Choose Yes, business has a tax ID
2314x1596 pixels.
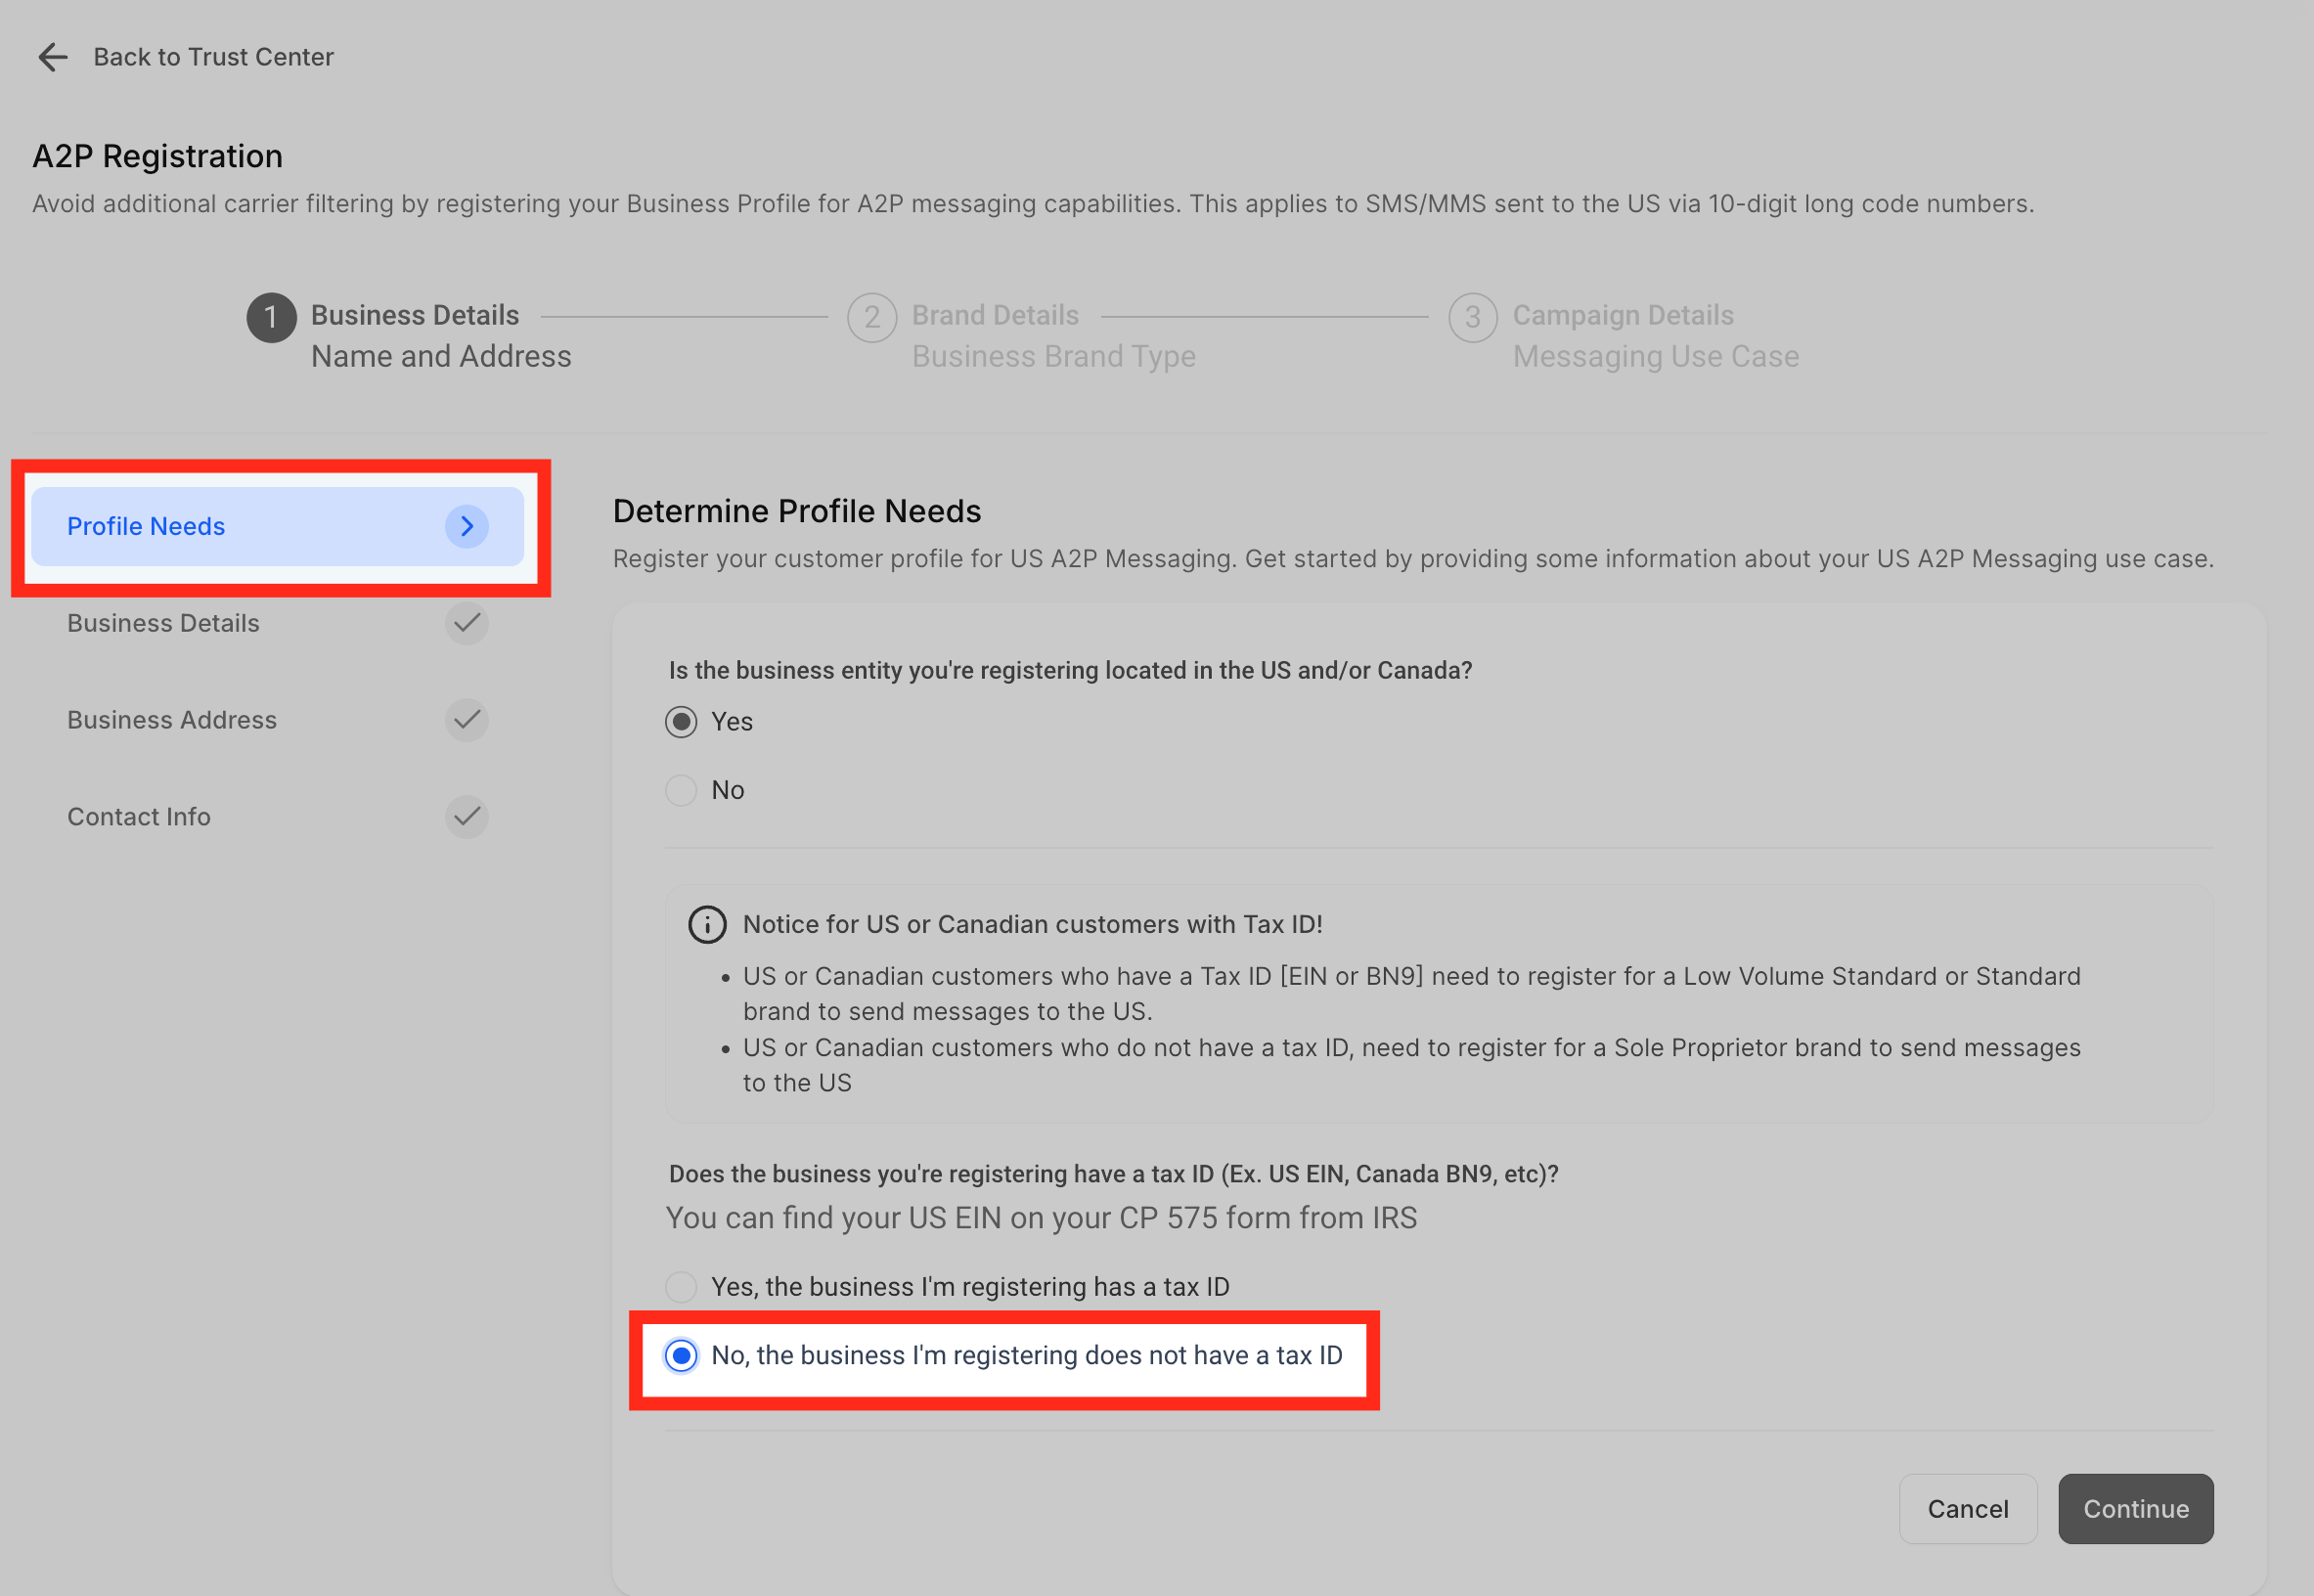[681, 1287]
